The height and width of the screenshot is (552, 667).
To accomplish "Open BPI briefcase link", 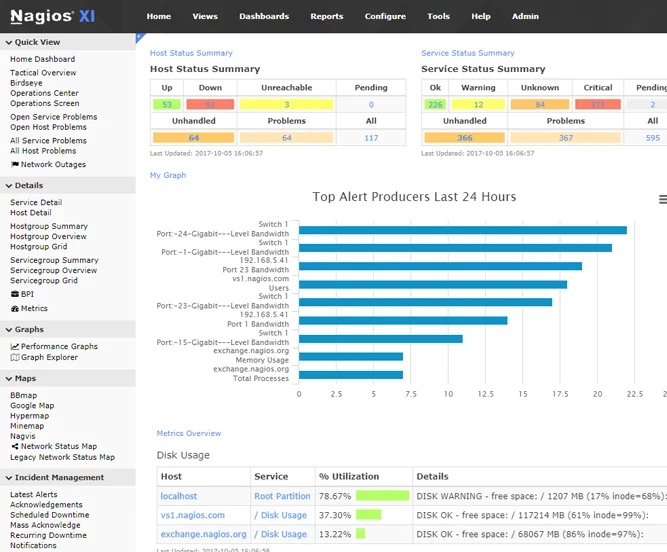I will 22,294.
